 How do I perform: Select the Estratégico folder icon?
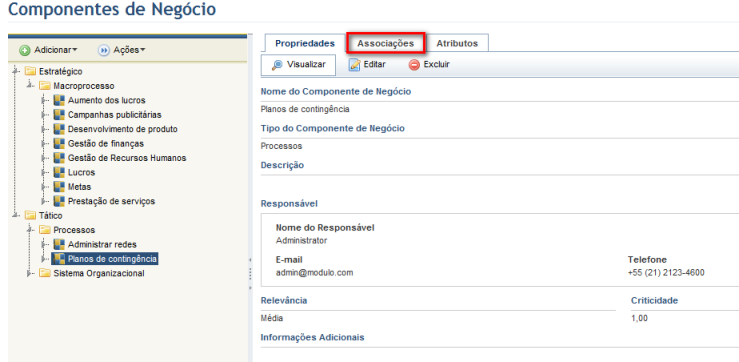[30, 72]
